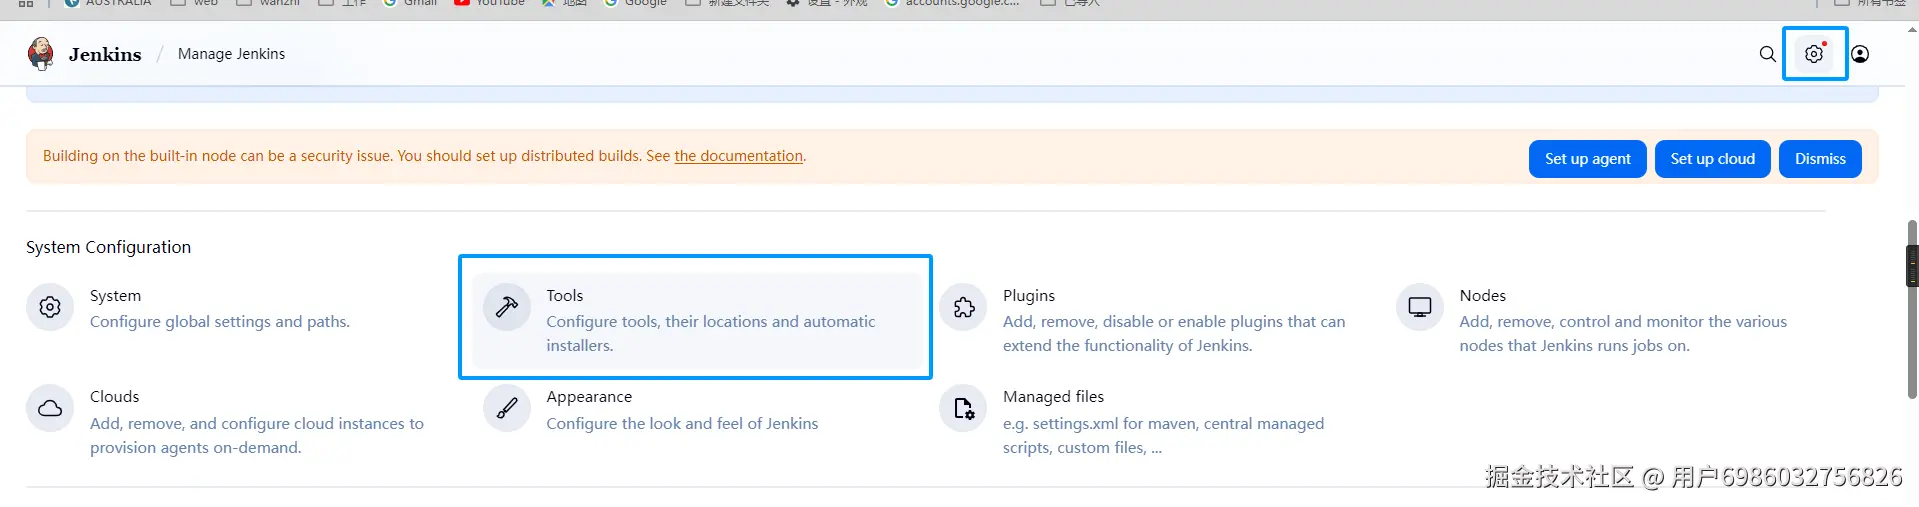Click the Jenkins logo icon
This screenshot has width=1919, height=507.
[x=41, y=54]
